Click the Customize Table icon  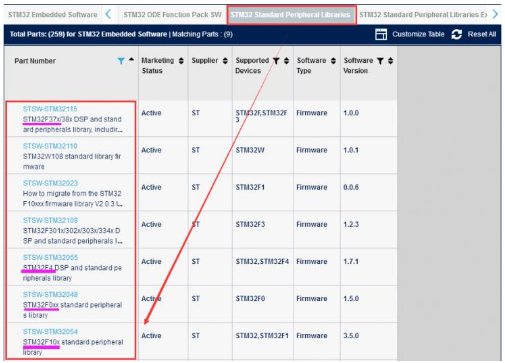point(381,34)
